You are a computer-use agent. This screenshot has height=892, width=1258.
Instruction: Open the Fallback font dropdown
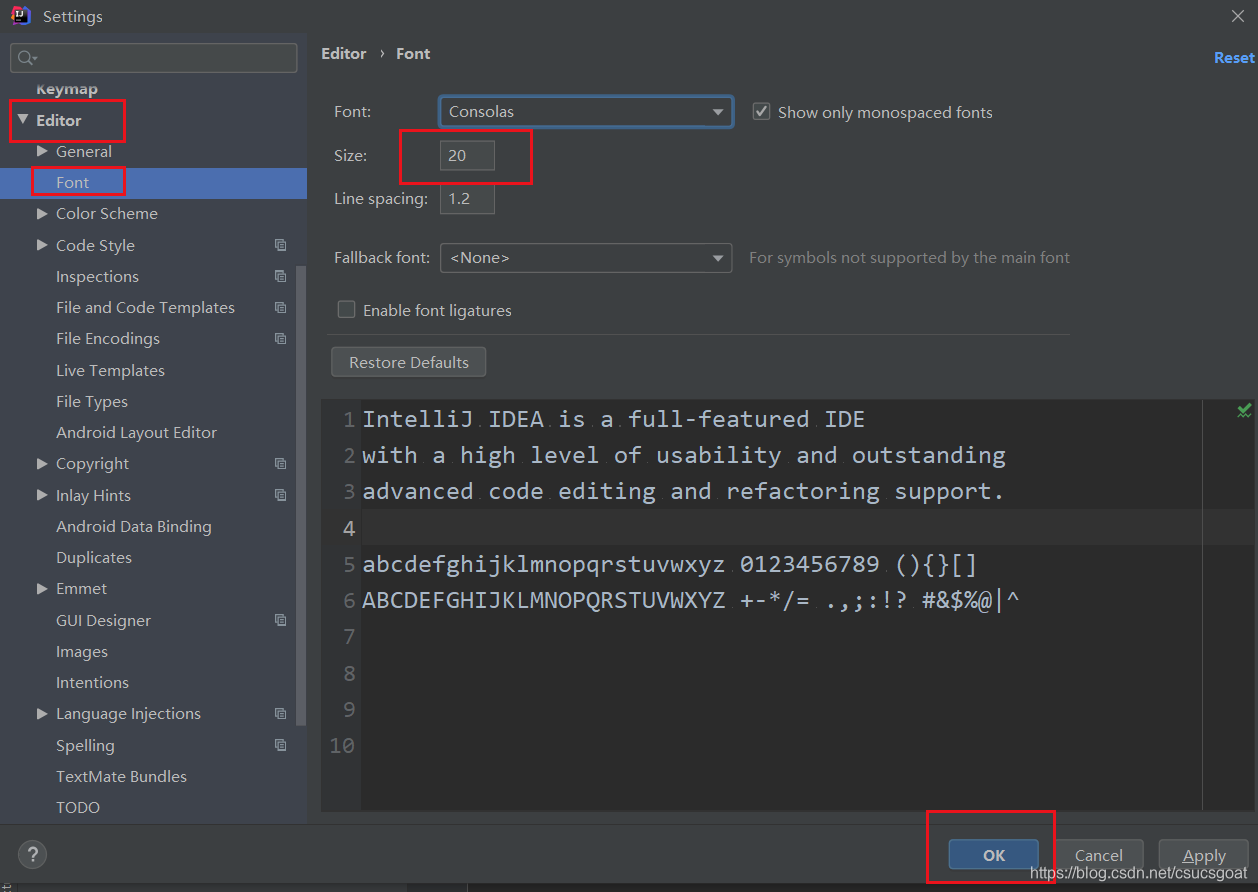tap(586, 258)
